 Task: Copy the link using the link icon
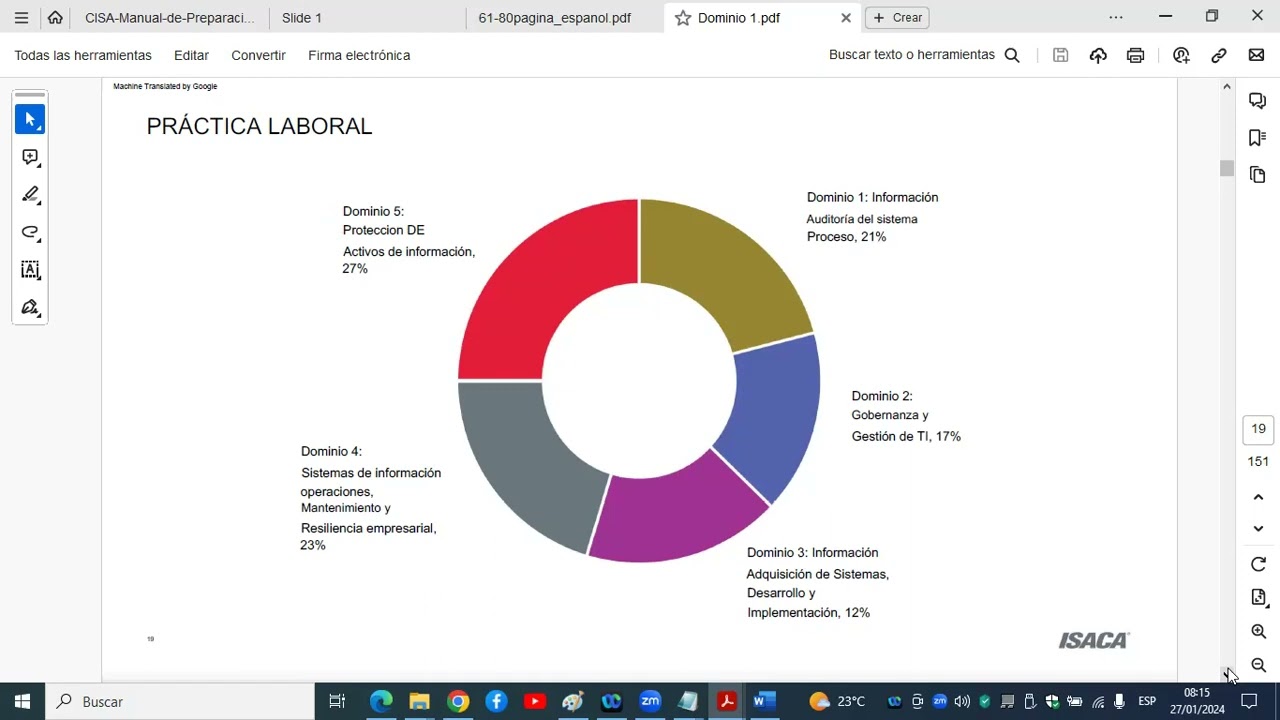(1219, 55)
